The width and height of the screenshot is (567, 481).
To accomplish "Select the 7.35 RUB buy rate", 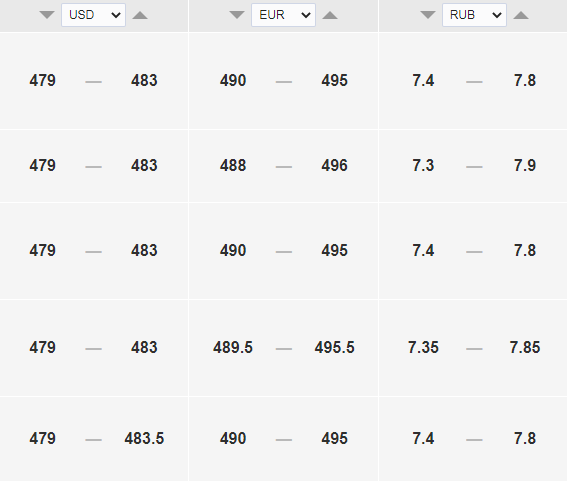I will coord(423,348).
